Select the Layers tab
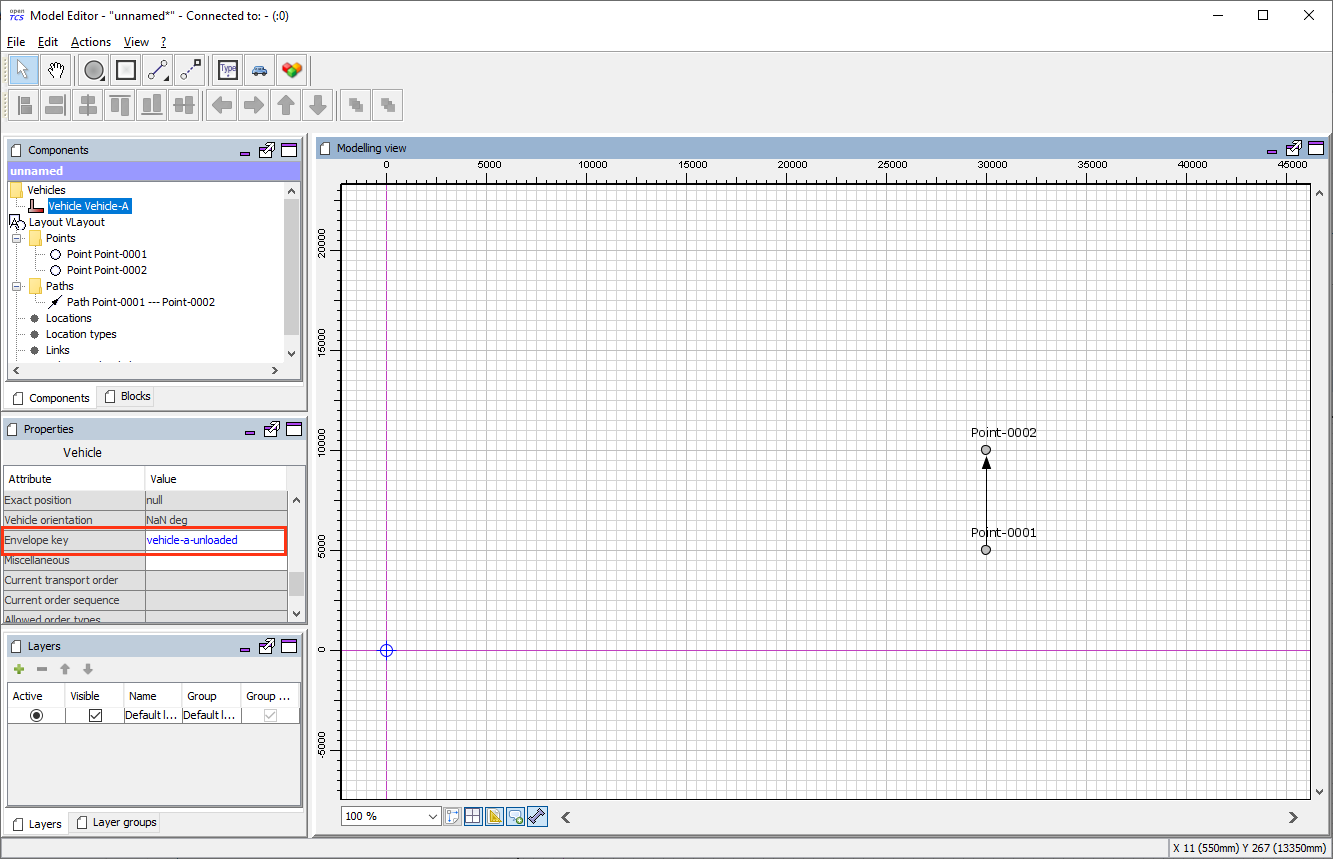This screenshot has height=859, width=1334. [x=37, y=824]
